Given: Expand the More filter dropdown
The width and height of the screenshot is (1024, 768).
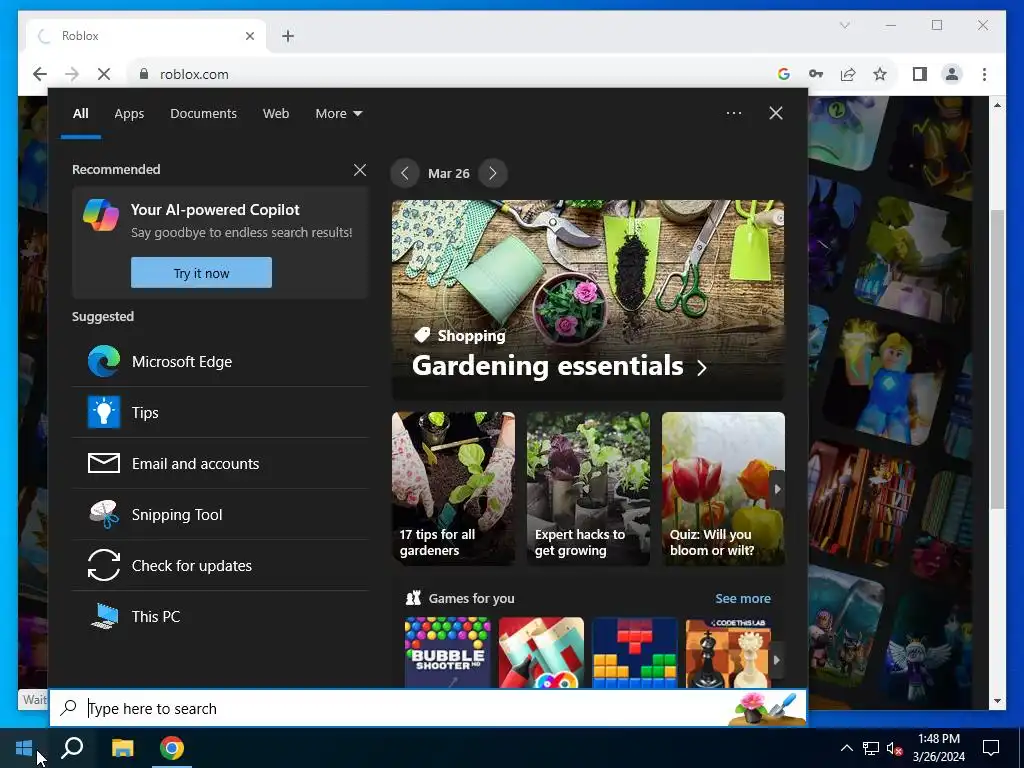Looking at the screenshot, I should [x=338, y=114].
